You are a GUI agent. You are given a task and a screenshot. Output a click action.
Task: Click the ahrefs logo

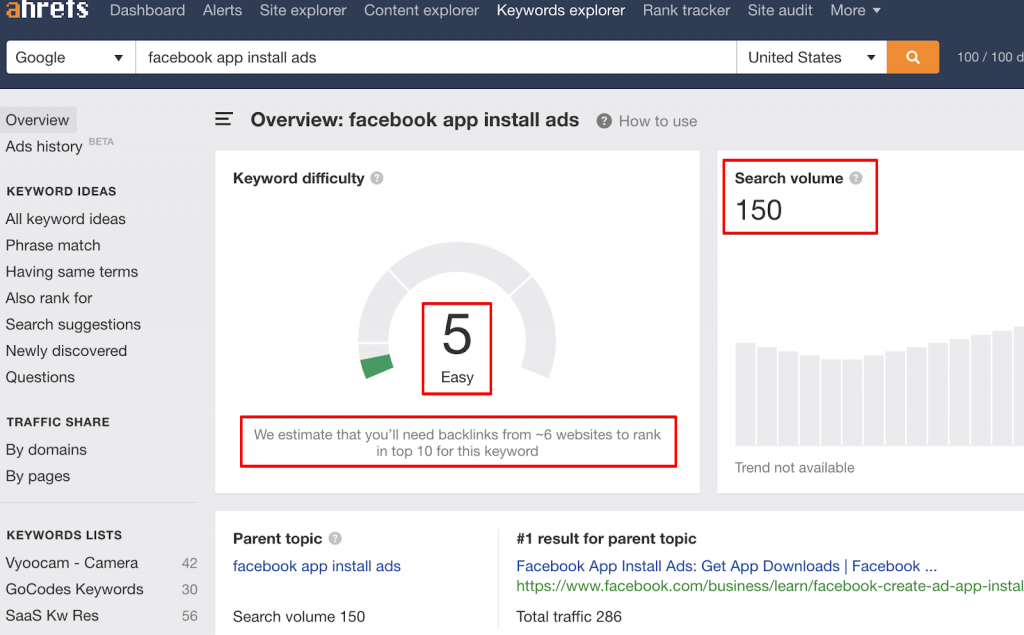[x=47, y=10]
